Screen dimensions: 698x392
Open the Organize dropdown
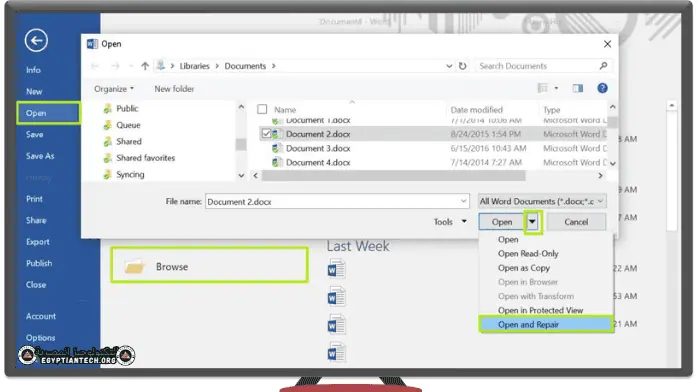click(114, 89)
